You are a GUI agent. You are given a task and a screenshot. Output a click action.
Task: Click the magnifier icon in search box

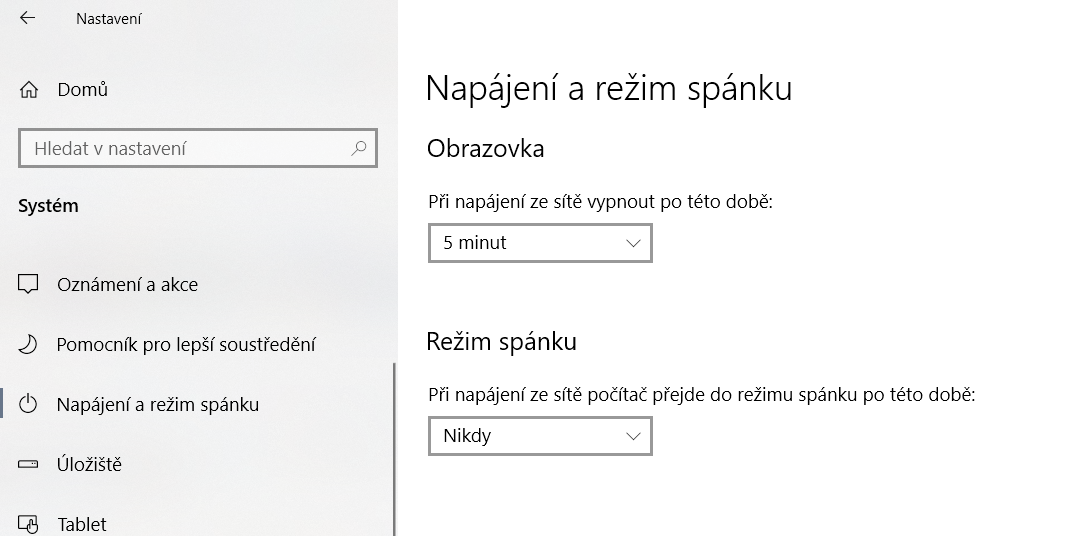359,148
